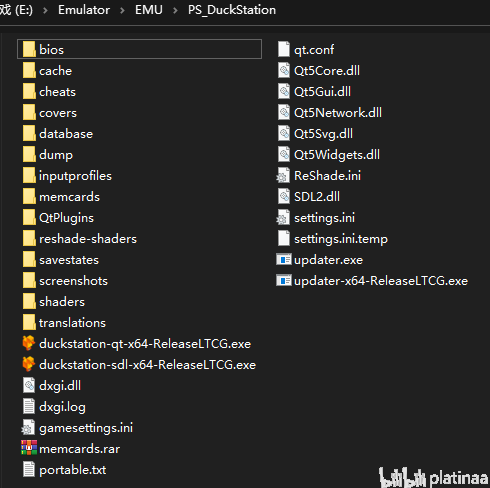Viewport: 490px width, 488px height.
Task: Select the file name Qt5Svg.dll
Action: (323, 134)
